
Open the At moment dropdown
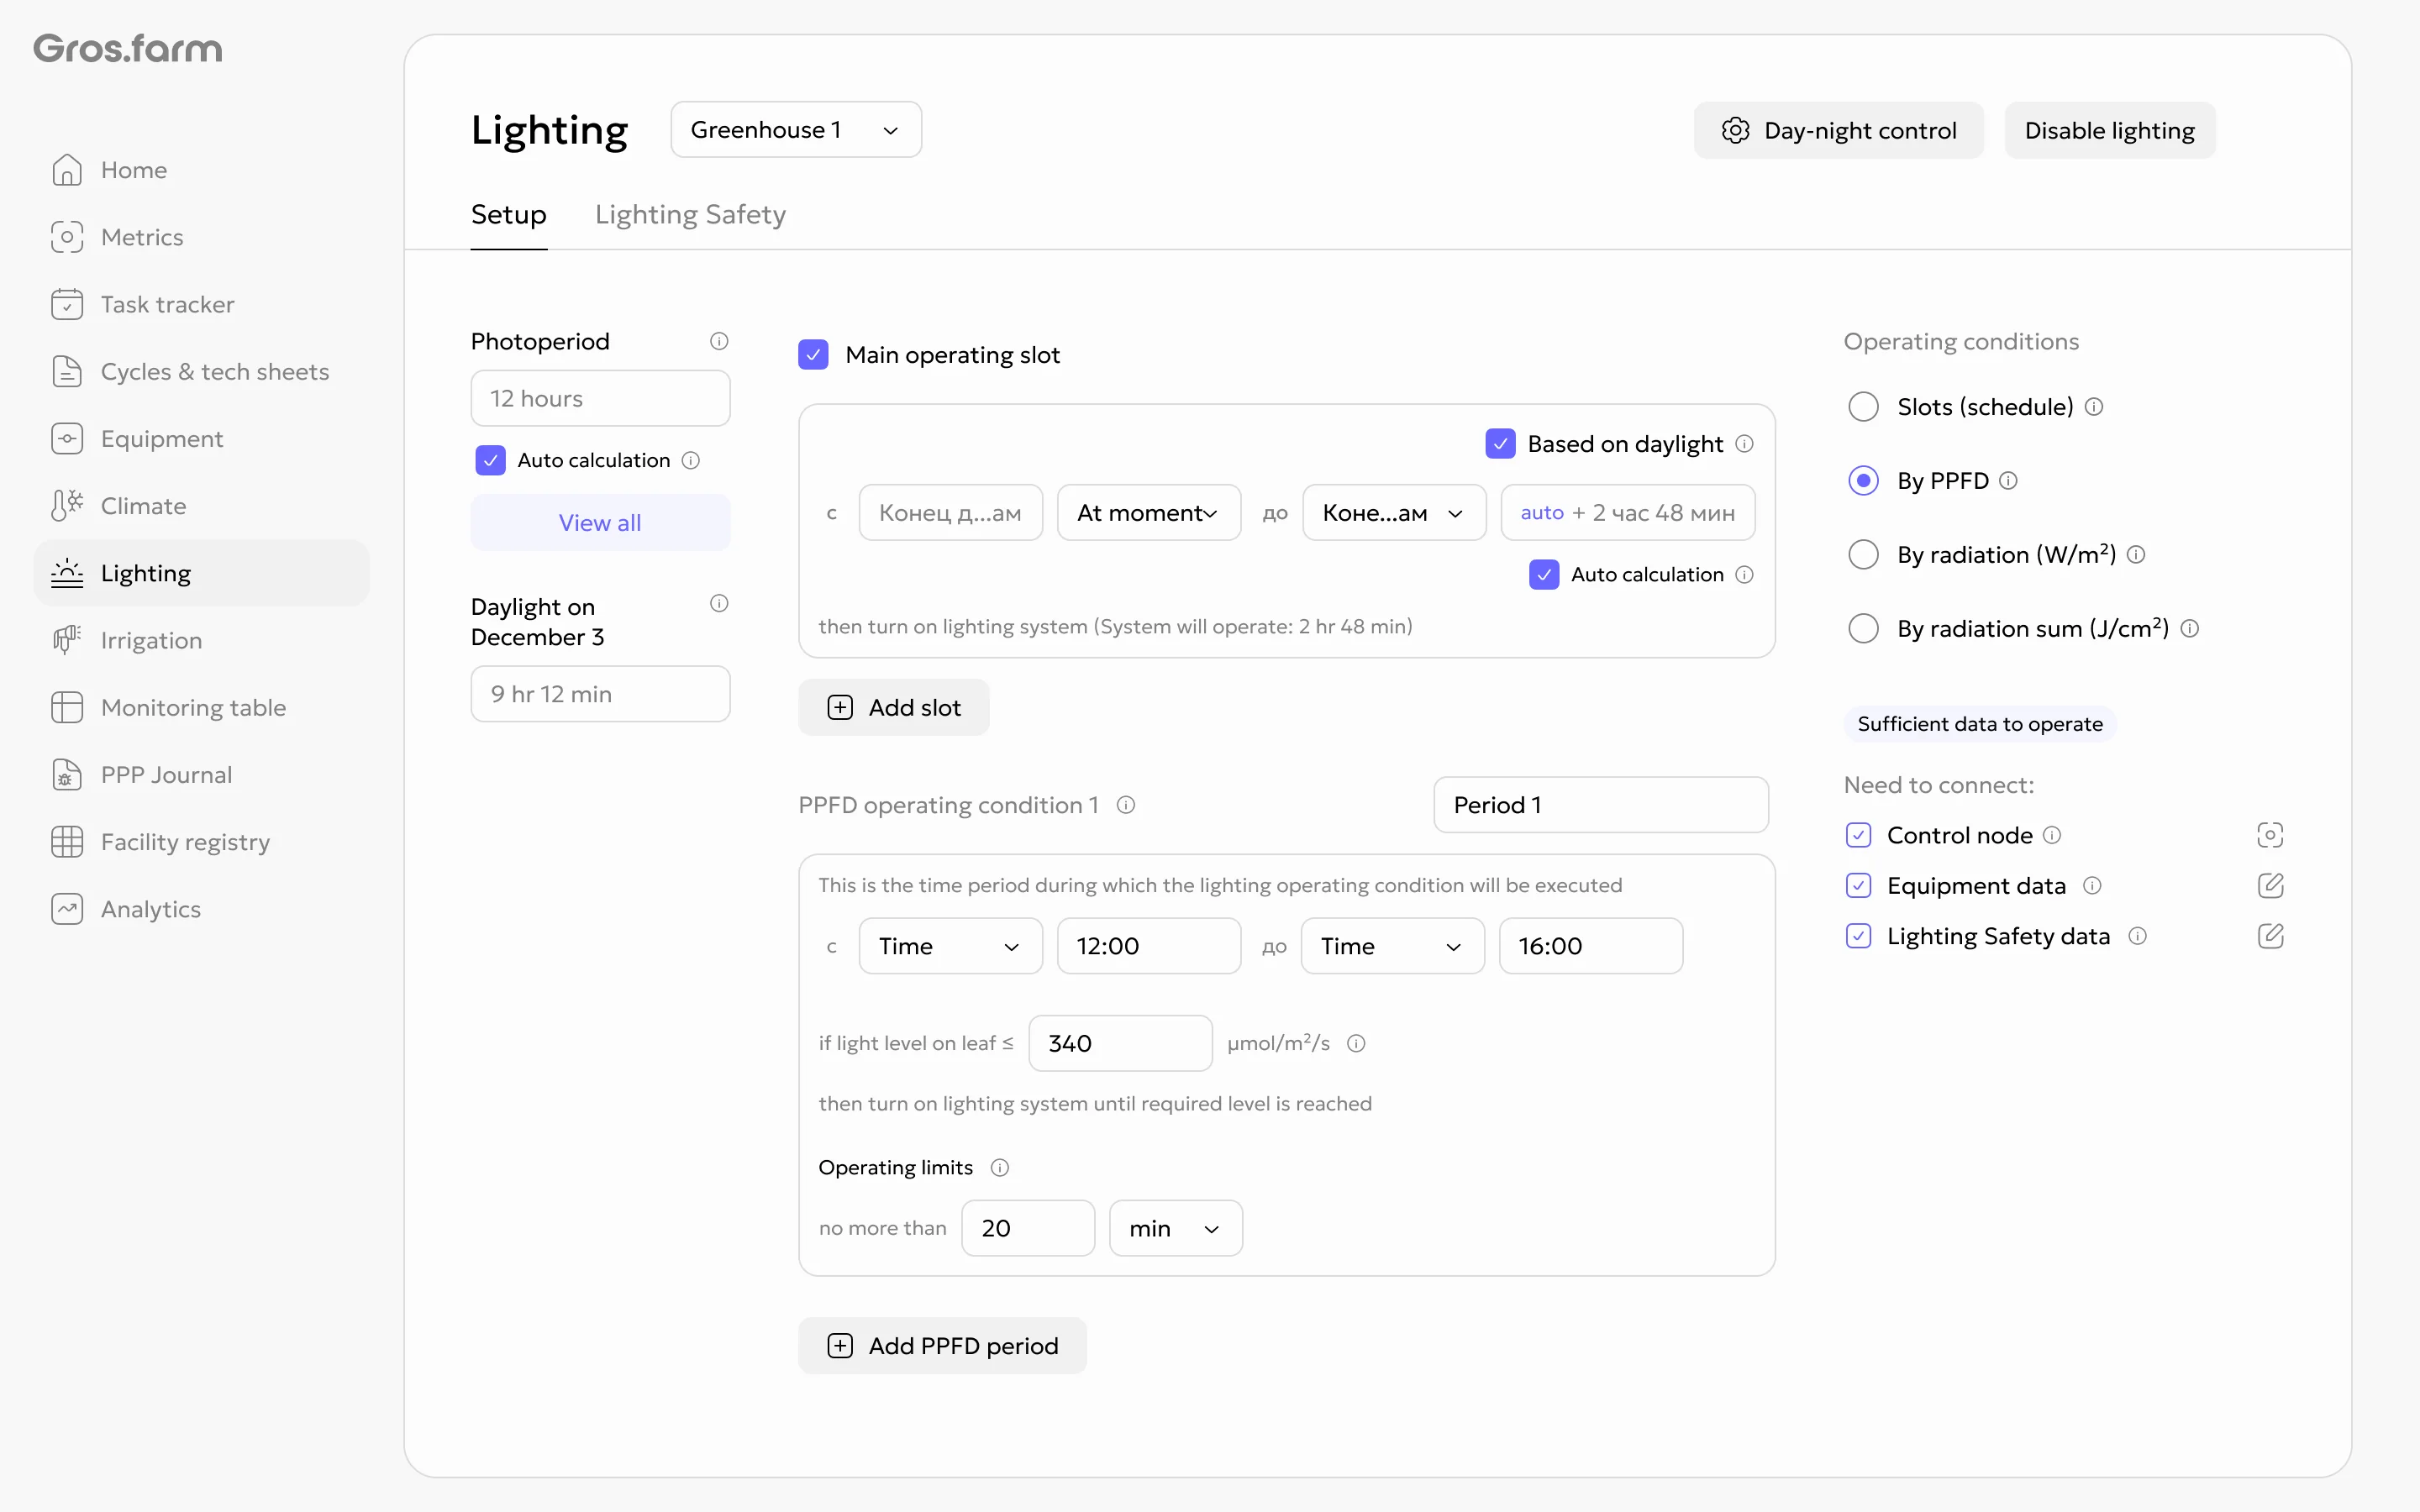coord(1149,513)
